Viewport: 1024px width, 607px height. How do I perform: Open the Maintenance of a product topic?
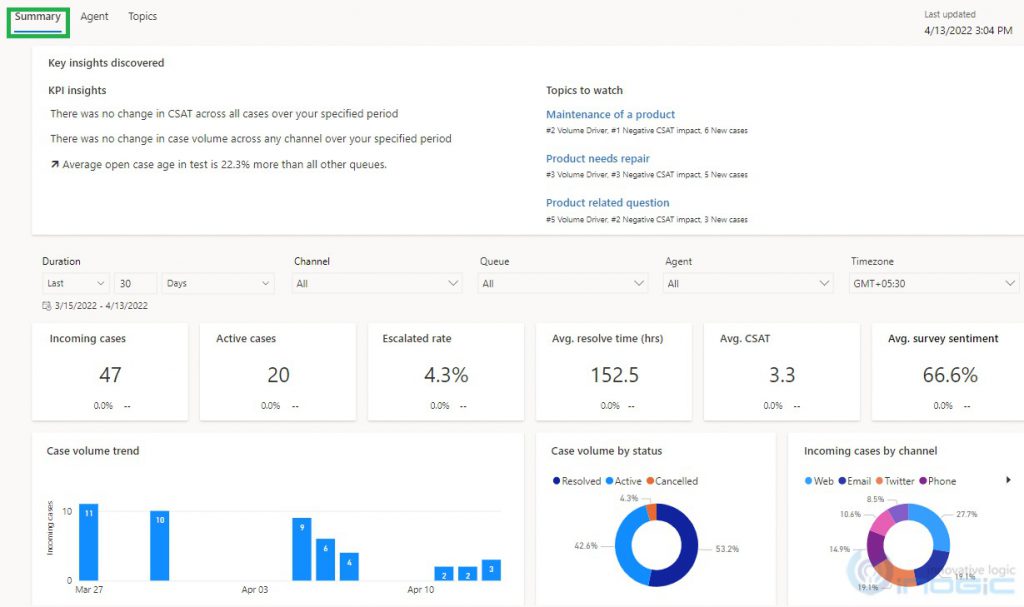tap(610, 114)
